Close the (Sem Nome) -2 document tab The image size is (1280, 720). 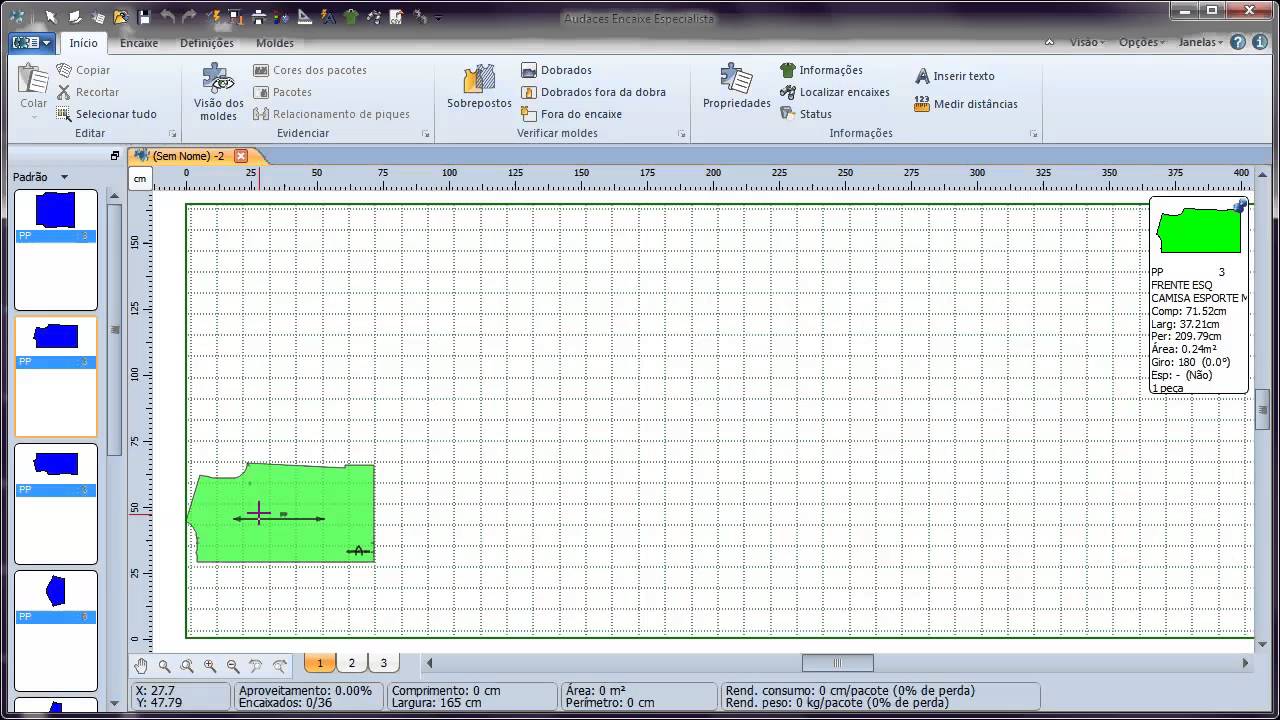(241, 156)
